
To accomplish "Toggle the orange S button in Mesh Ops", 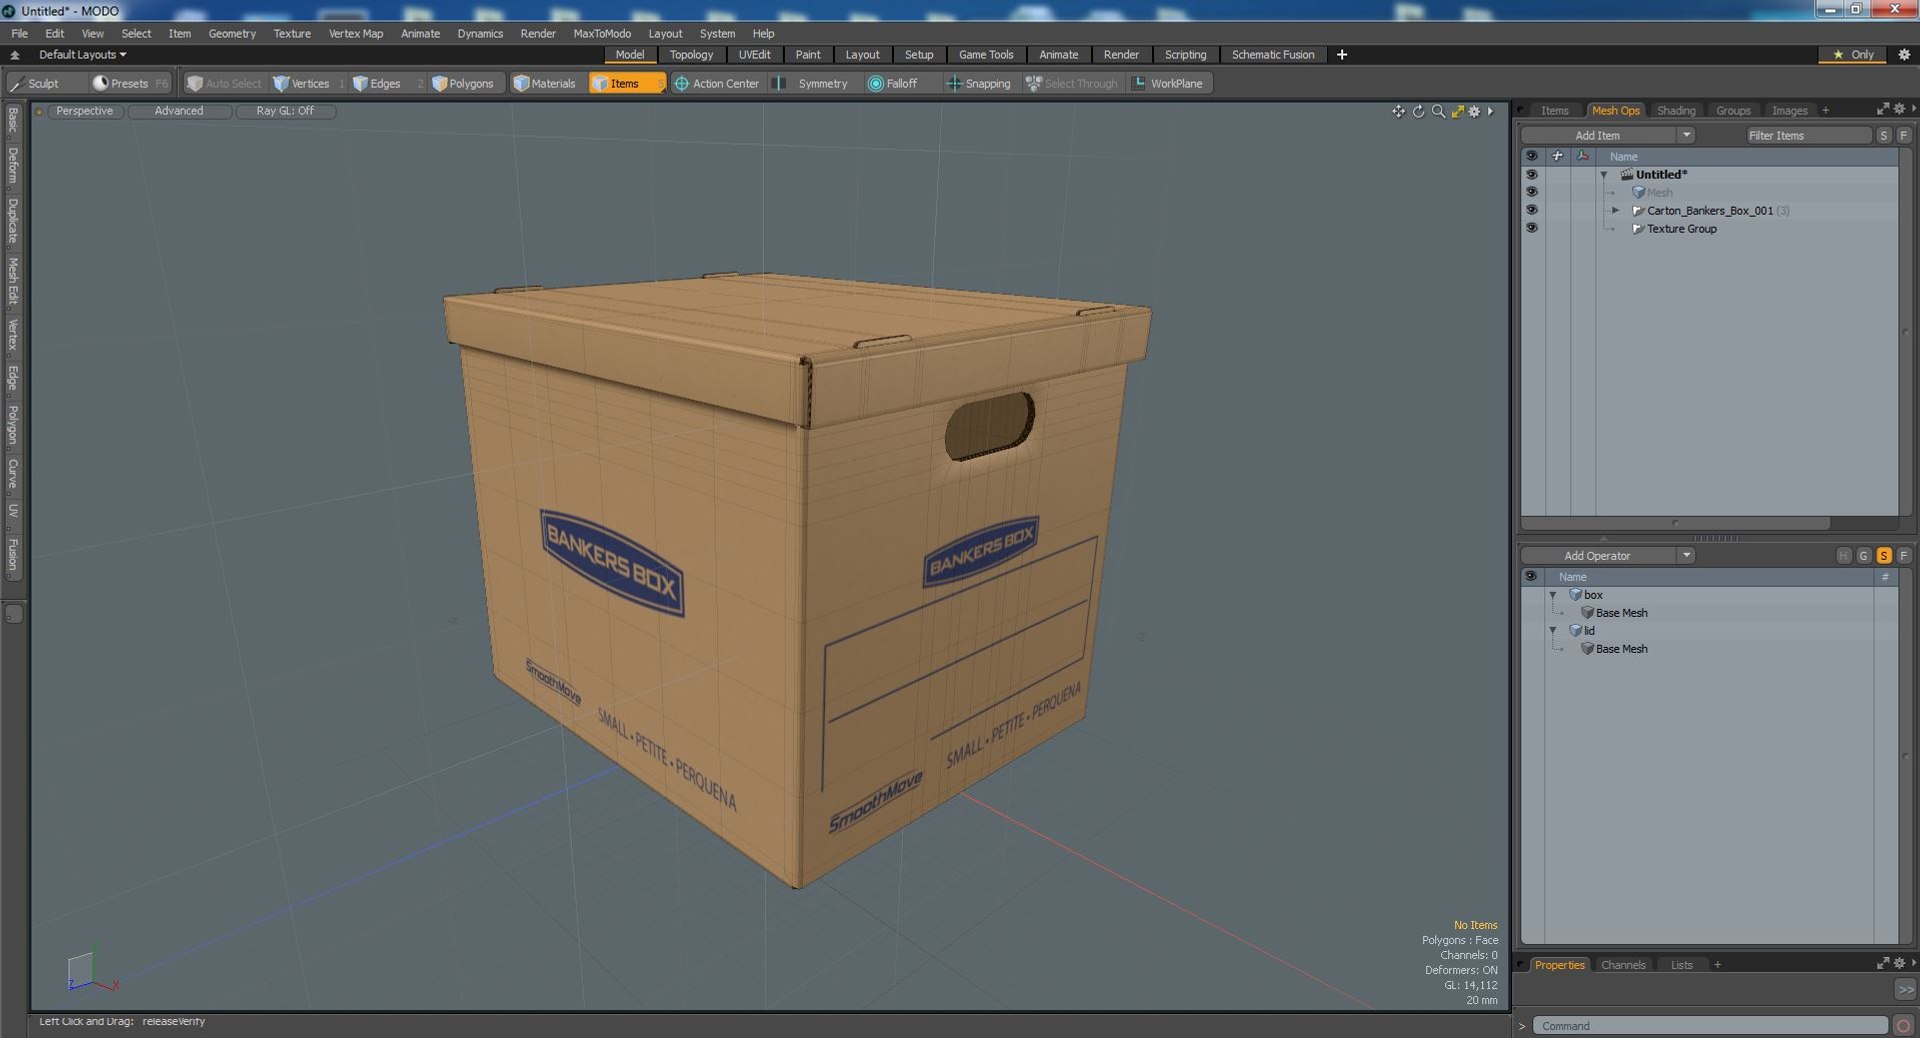I will (x=1883, y=556).
